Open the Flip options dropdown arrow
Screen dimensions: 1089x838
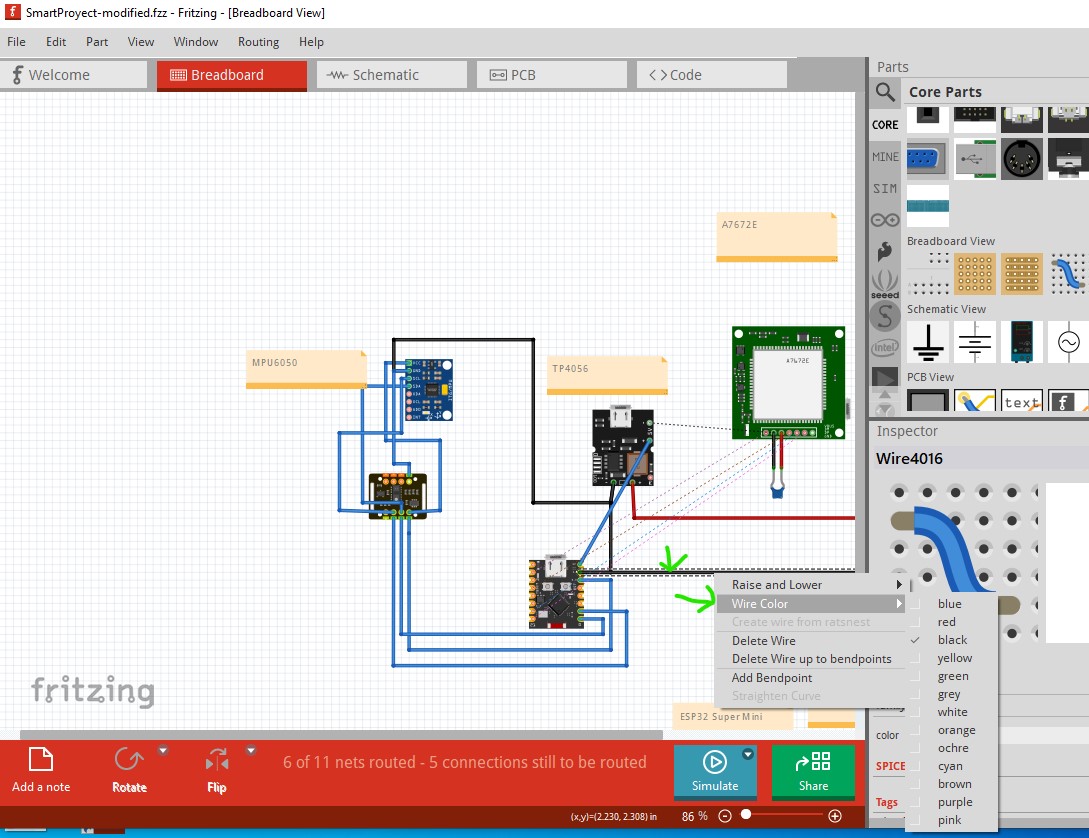click(x=251, y=750)
